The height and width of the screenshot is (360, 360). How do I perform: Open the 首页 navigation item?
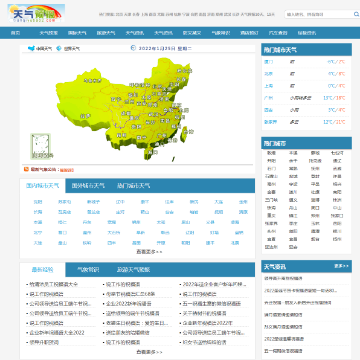click(15, 33)
